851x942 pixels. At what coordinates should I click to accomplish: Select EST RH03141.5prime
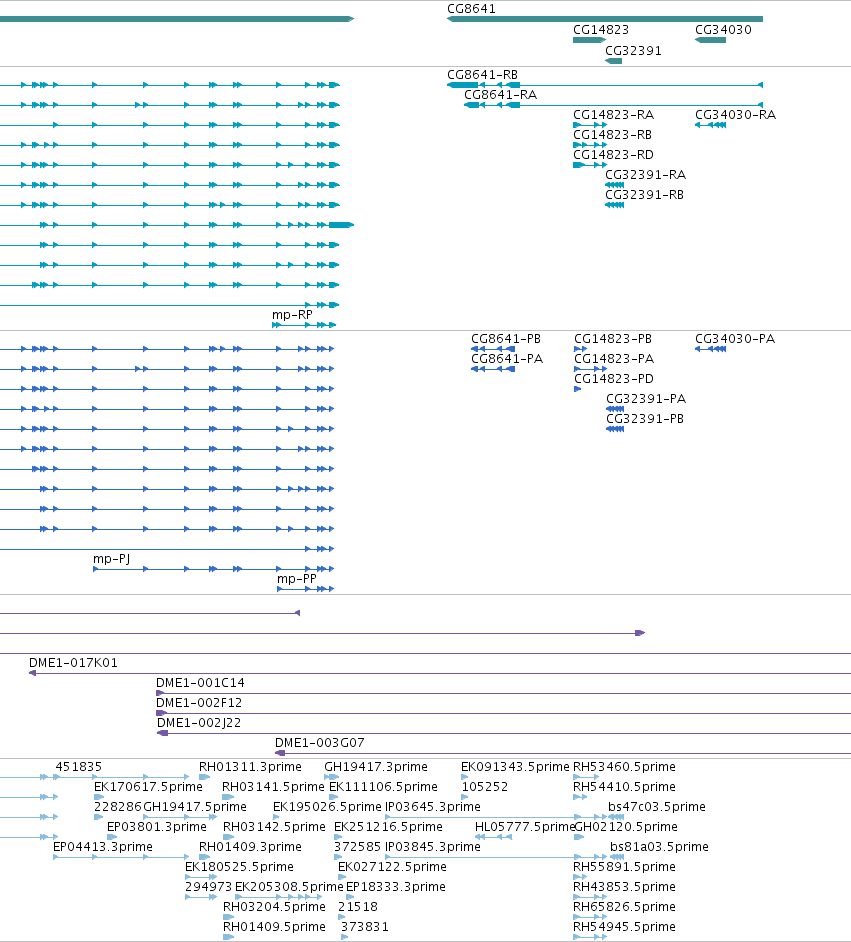coord(273,786)
